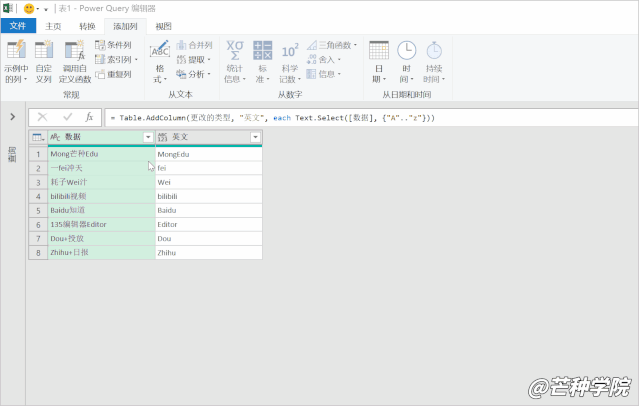Add a 条件列 (Conditional Column)
Image resolution: width=639 pixels, height=406 pixels.
(113, 45)
